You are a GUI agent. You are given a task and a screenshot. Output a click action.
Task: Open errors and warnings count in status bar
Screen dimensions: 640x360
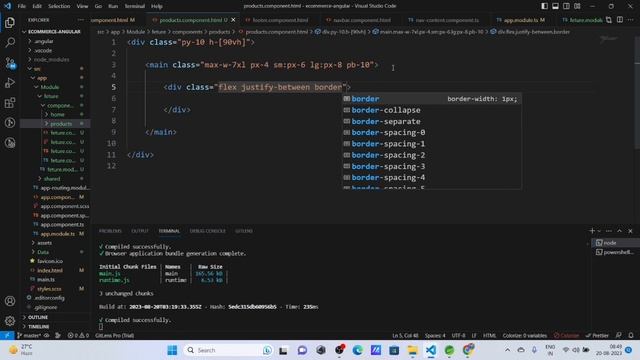[78, 336]
